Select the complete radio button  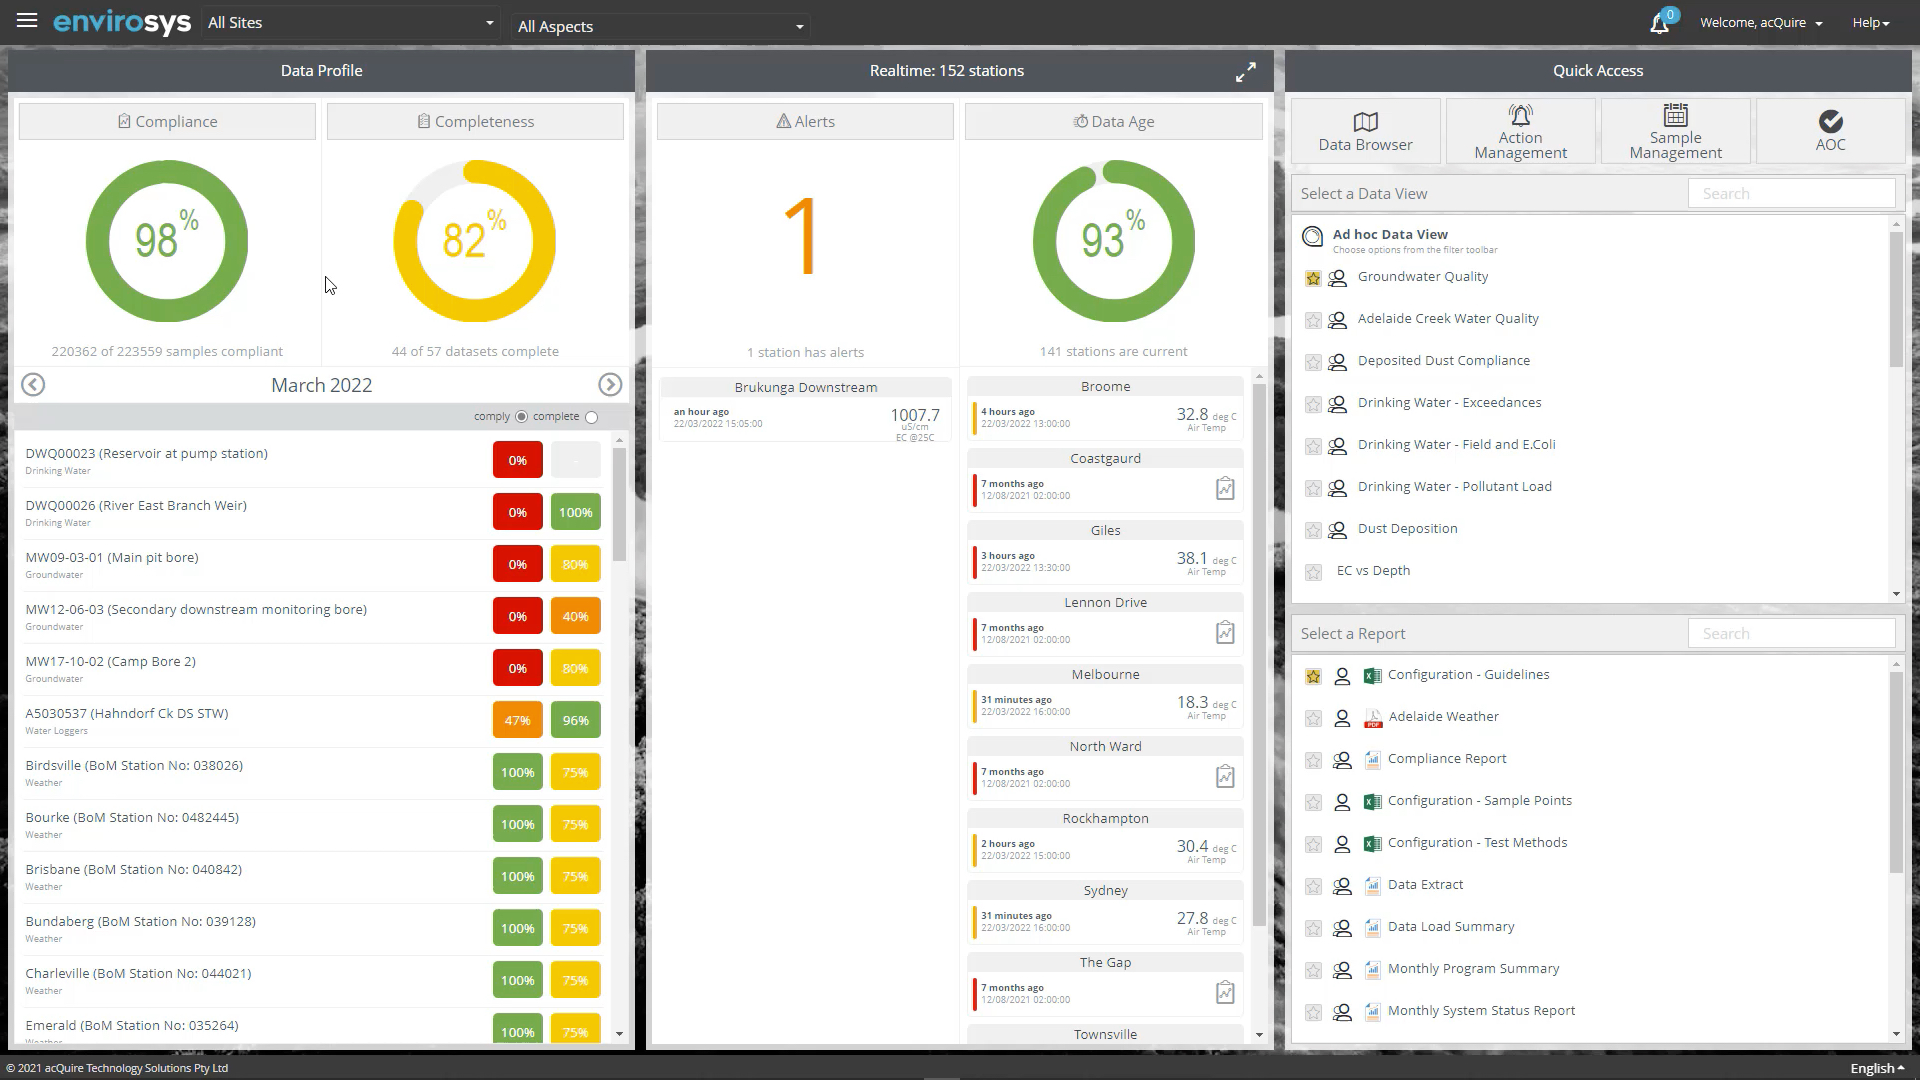tap(591, 417)
